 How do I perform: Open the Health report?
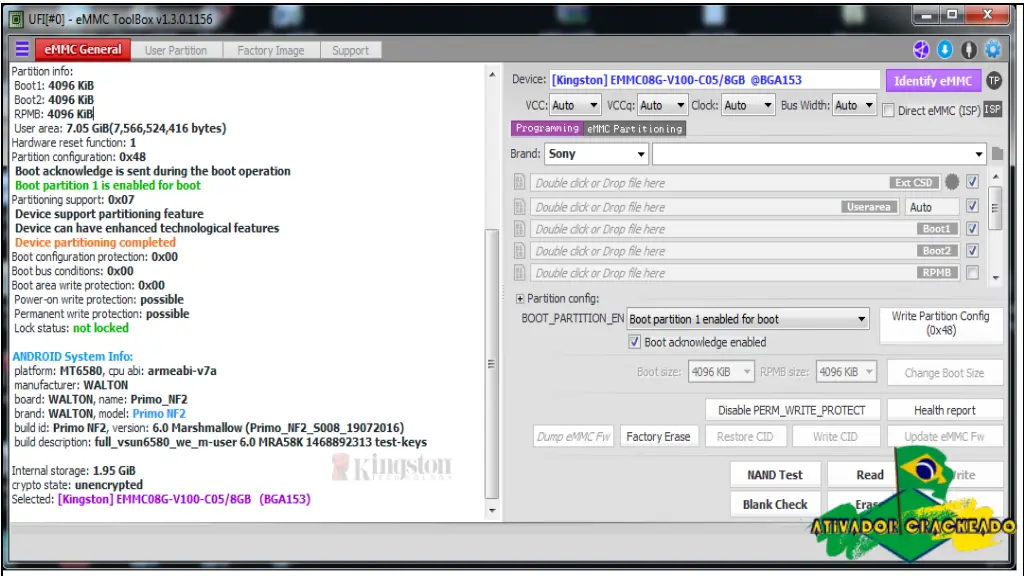pyautogui.click(x=944, y=410)
